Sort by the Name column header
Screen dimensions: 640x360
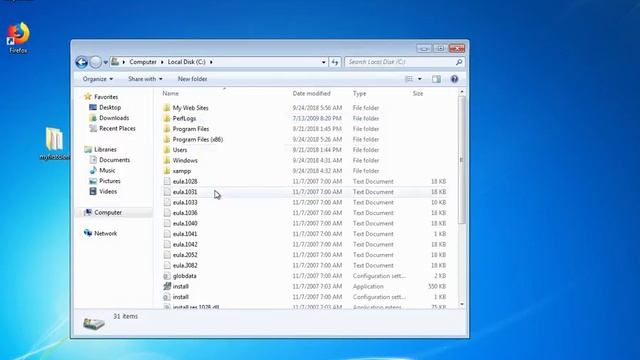point(171,93)
